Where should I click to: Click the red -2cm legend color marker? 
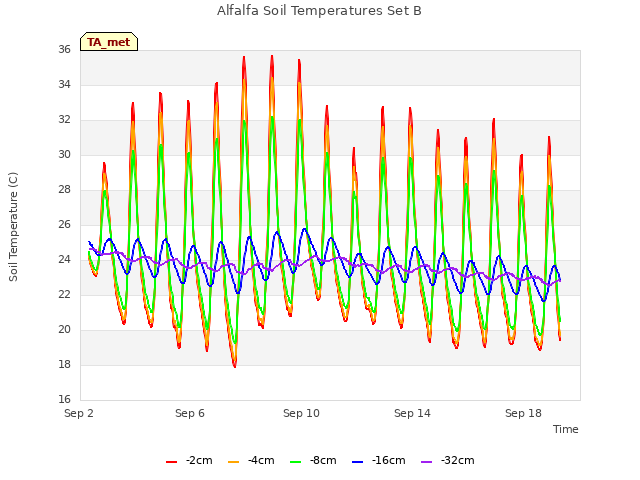(171, 462)
